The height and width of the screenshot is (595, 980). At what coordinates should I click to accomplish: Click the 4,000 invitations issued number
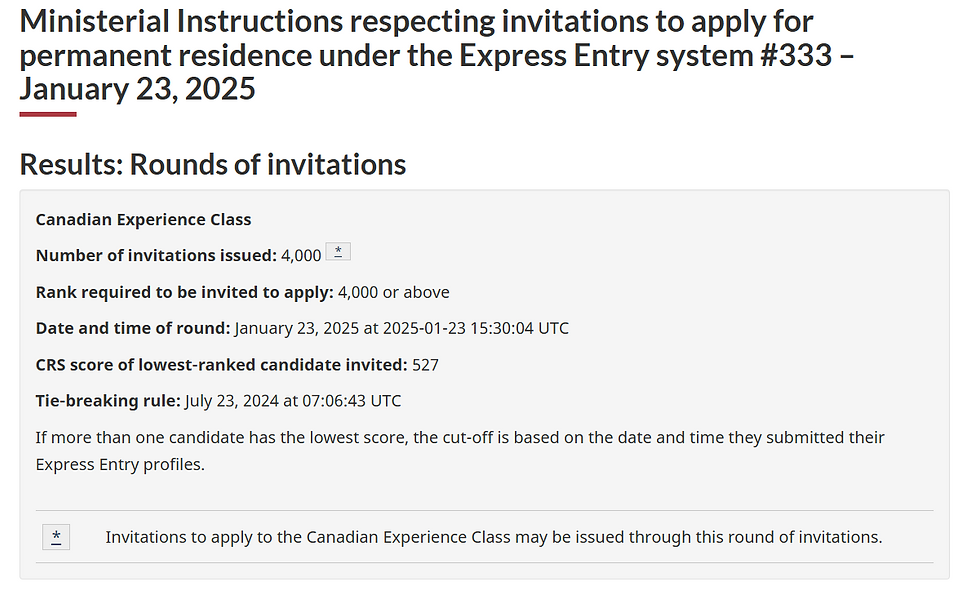click(301, 256)
